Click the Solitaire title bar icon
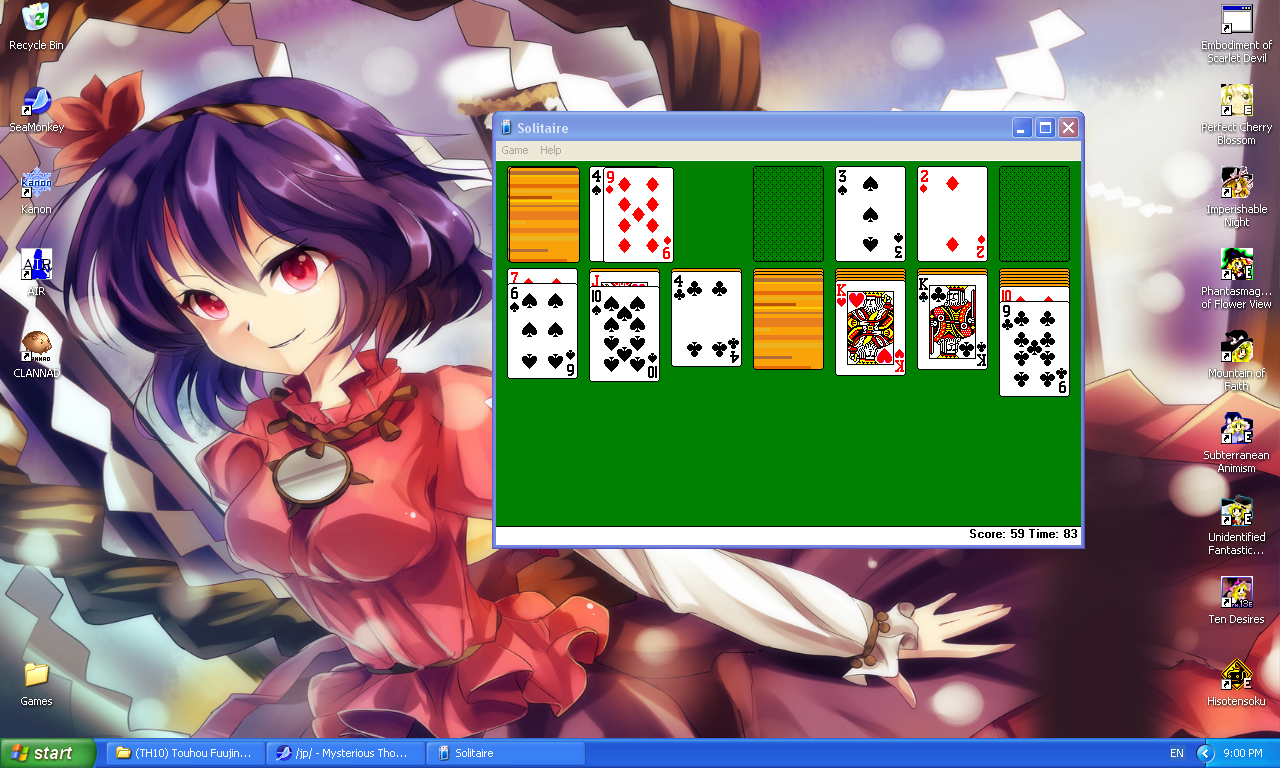This screenshot has height=768, width=1280. pyautogui.click(x=506, y=128)
